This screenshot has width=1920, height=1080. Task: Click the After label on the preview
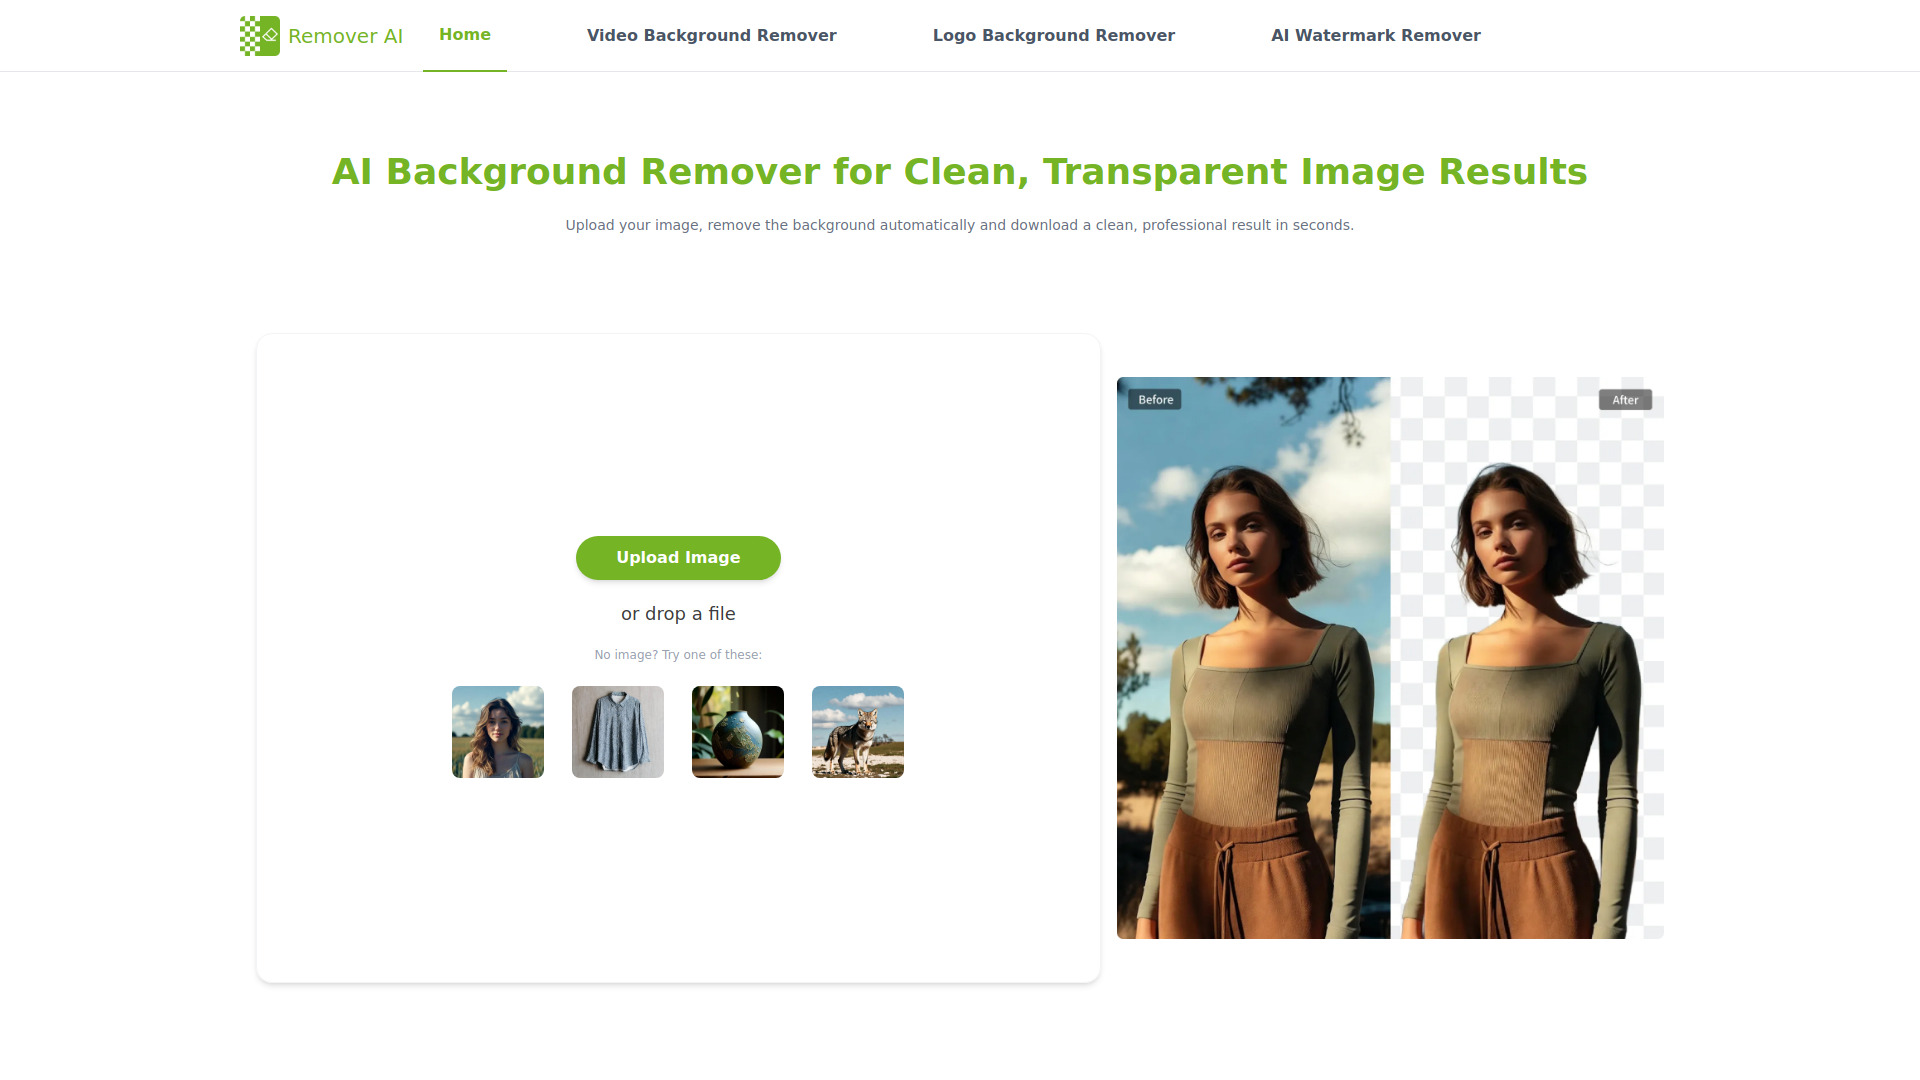(x=1625, y=399)
